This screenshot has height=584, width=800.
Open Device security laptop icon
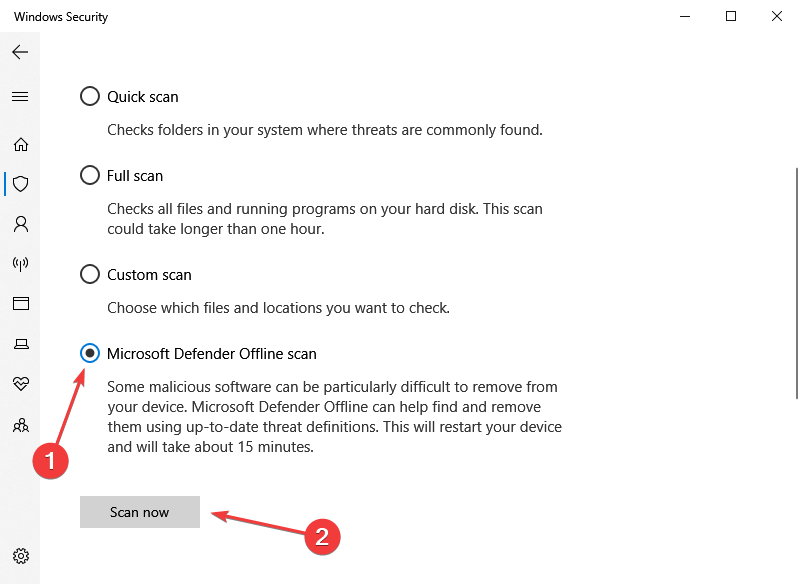pyautogui.click(x=20, y=344)
